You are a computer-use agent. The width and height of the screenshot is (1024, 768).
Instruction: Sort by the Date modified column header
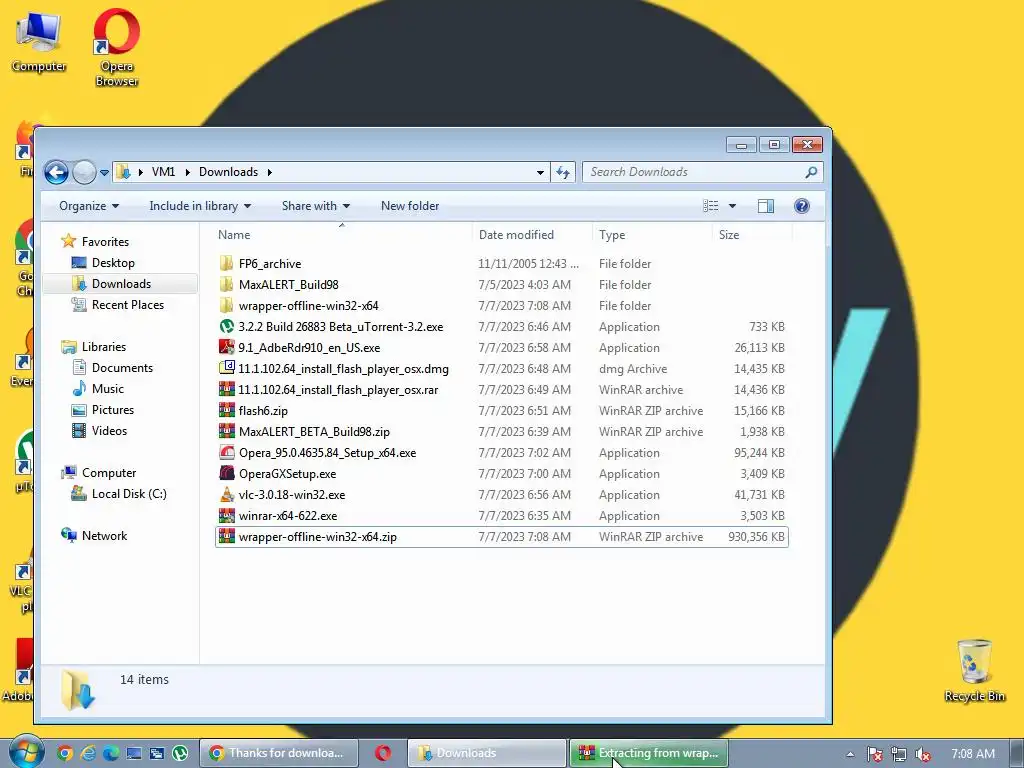click(x=532, y=235)
